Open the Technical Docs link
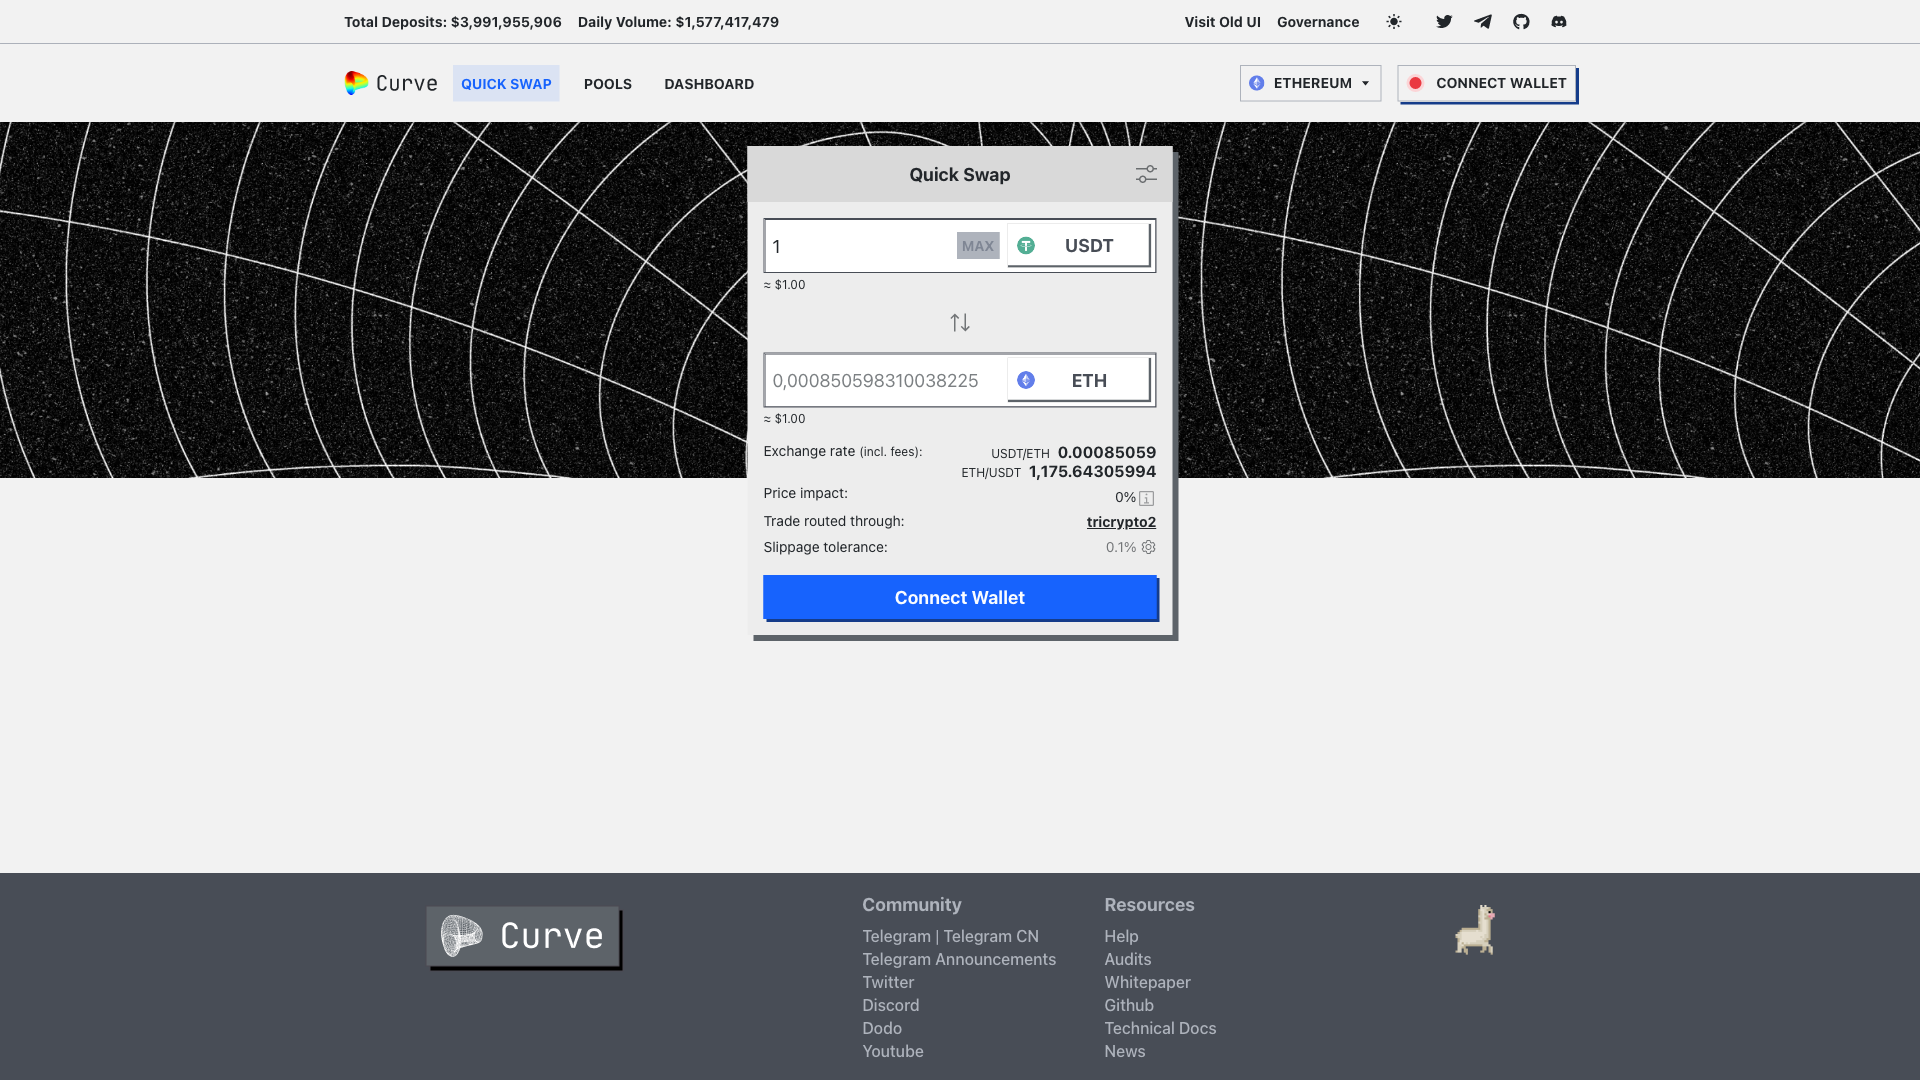Screen dimensions: 1920x1080 tap(1160, 1028)
